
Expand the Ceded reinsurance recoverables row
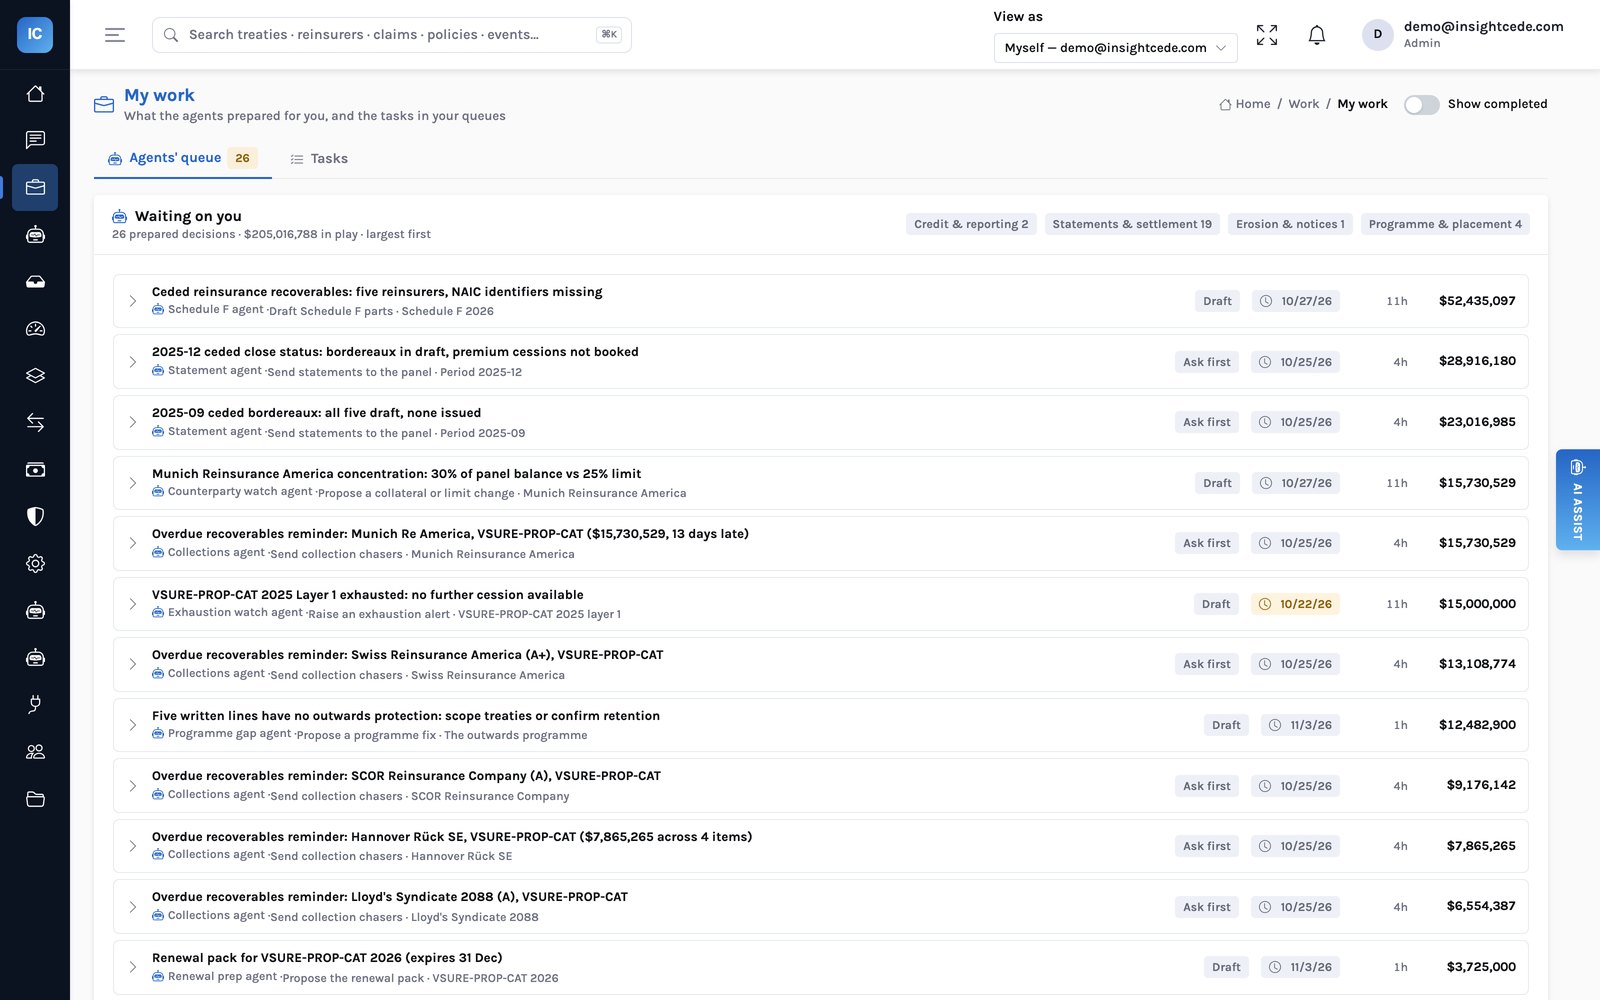pyautogui.click(x=132, y=301)
